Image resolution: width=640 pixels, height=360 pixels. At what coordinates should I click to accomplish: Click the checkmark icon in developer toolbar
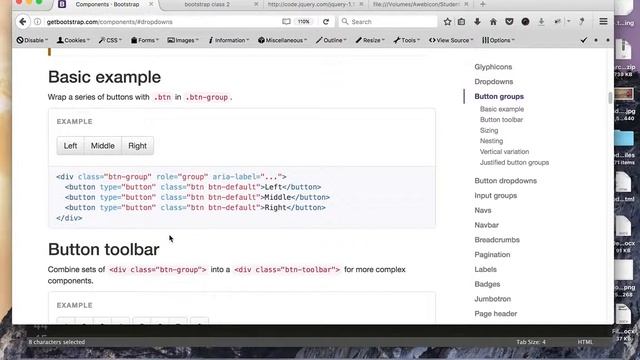coord(584,40)
